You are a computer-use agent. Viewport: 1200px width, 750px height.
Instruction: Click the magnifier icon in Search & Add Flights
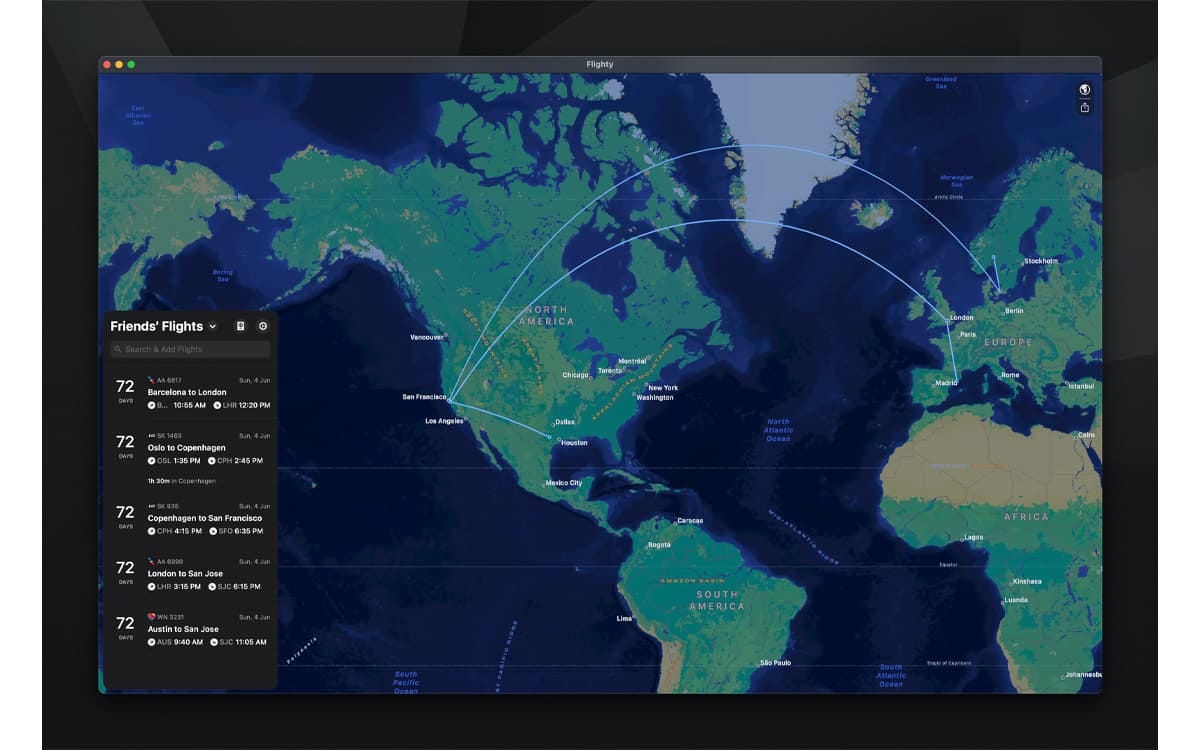point(119,350)
